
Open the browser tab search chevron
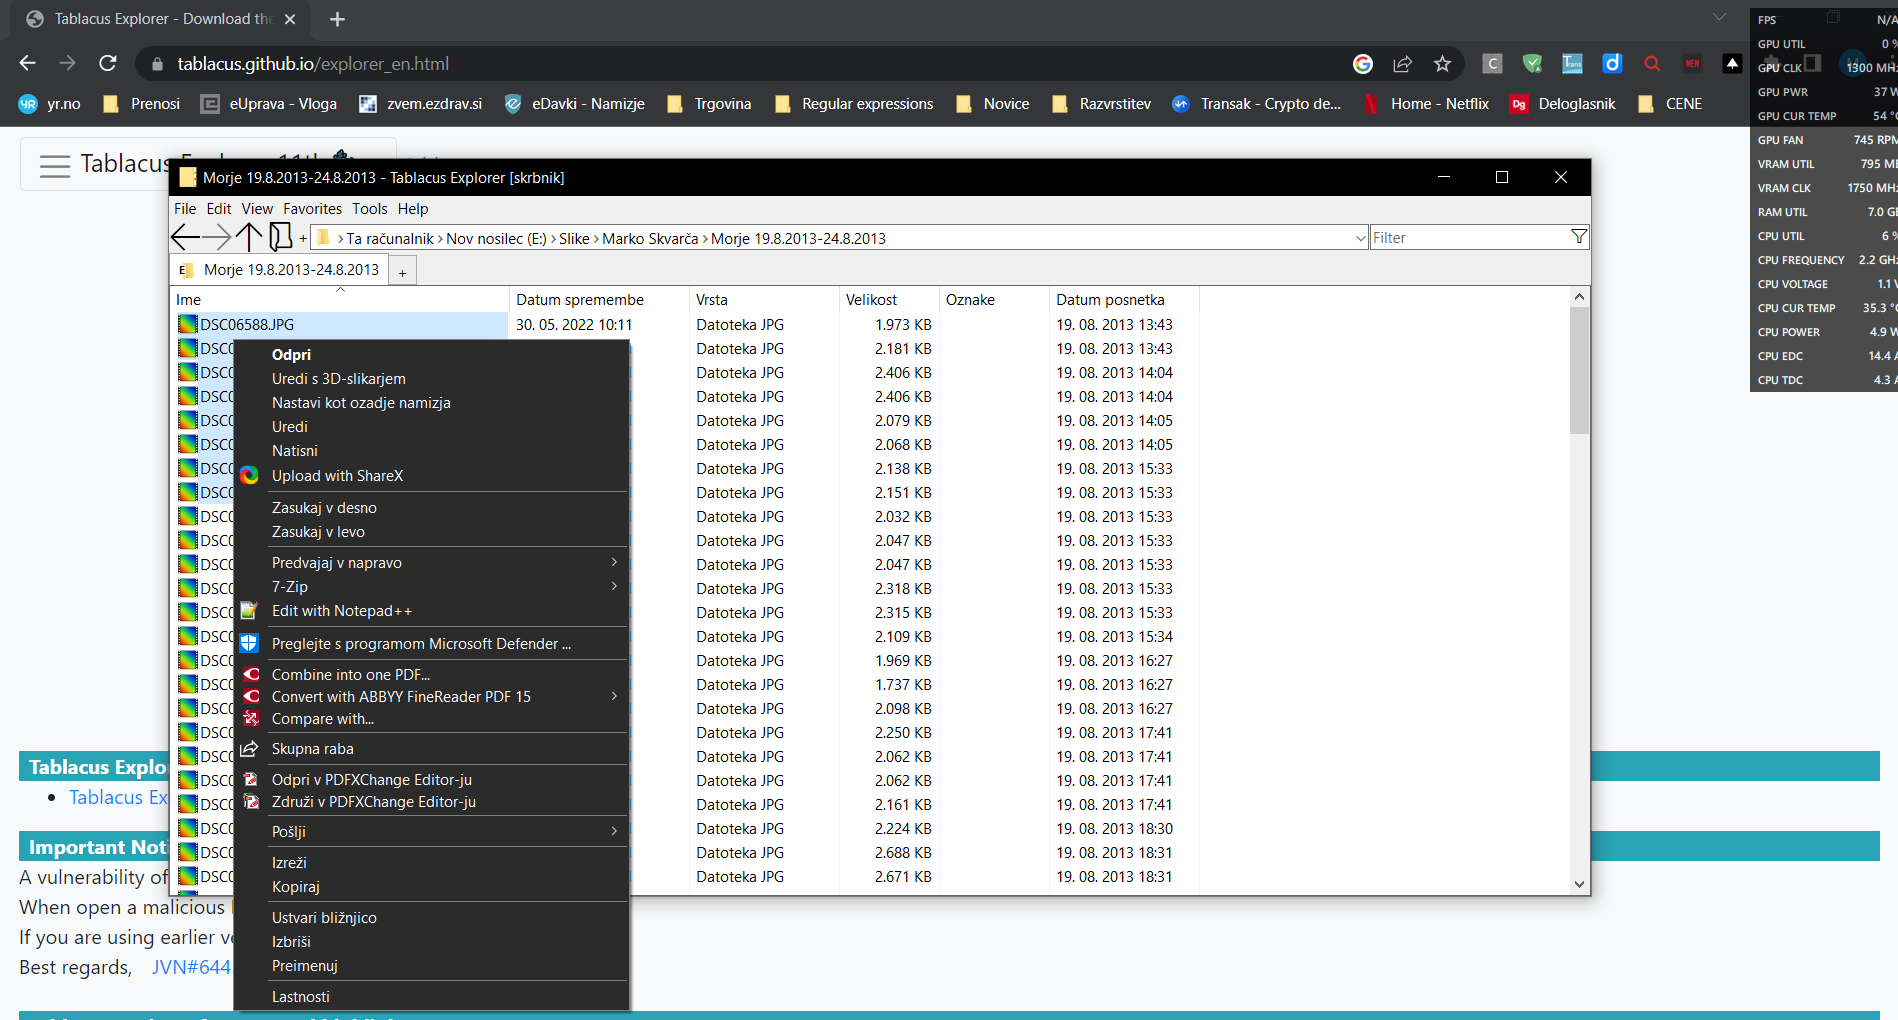click(x=1719, y=18)
